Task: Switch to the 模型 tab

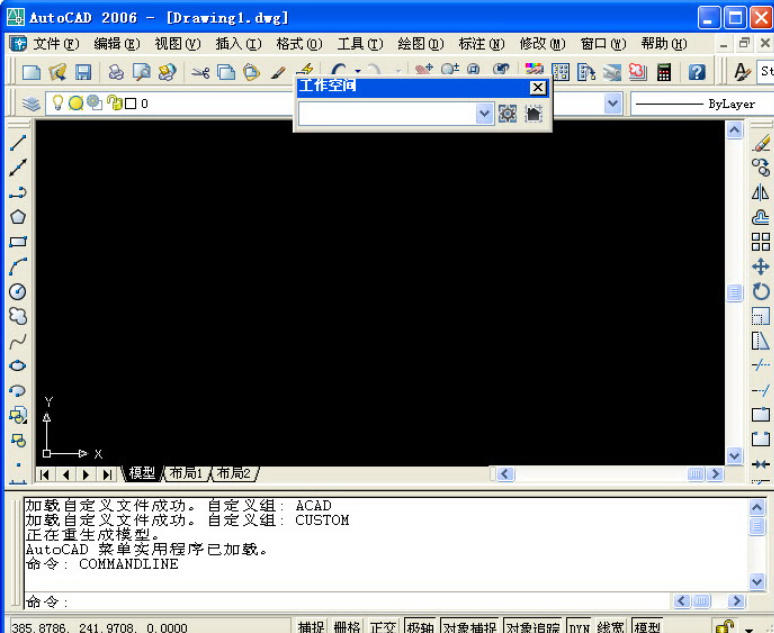Action: [142, 474]
